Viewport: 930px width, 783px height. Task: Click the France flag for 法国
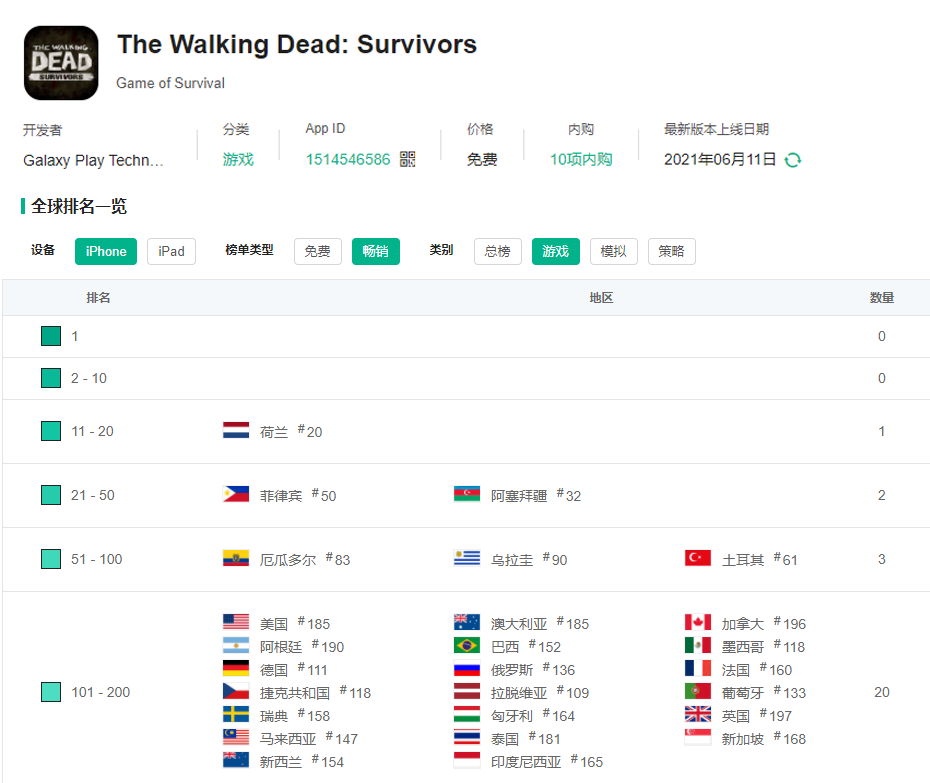[x=698, y=669]
